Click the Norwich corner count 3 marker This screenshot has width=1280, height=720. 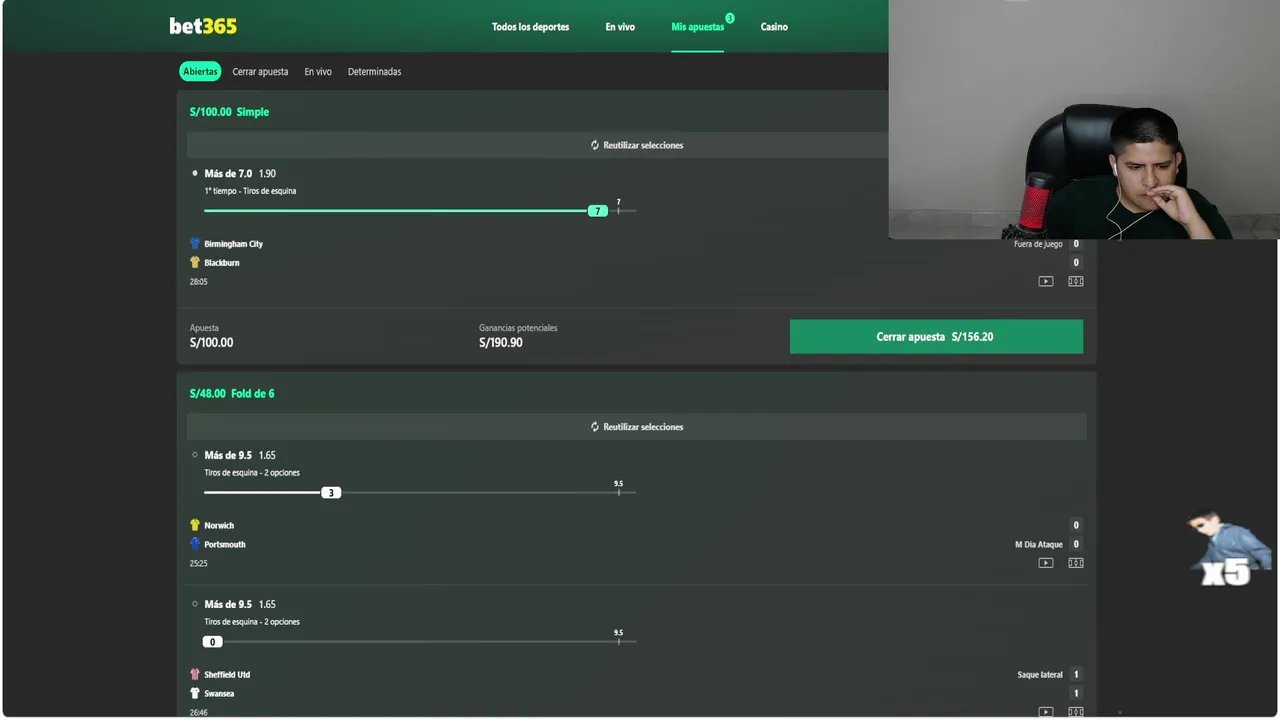pyautogui.click(x=331, y=493)
